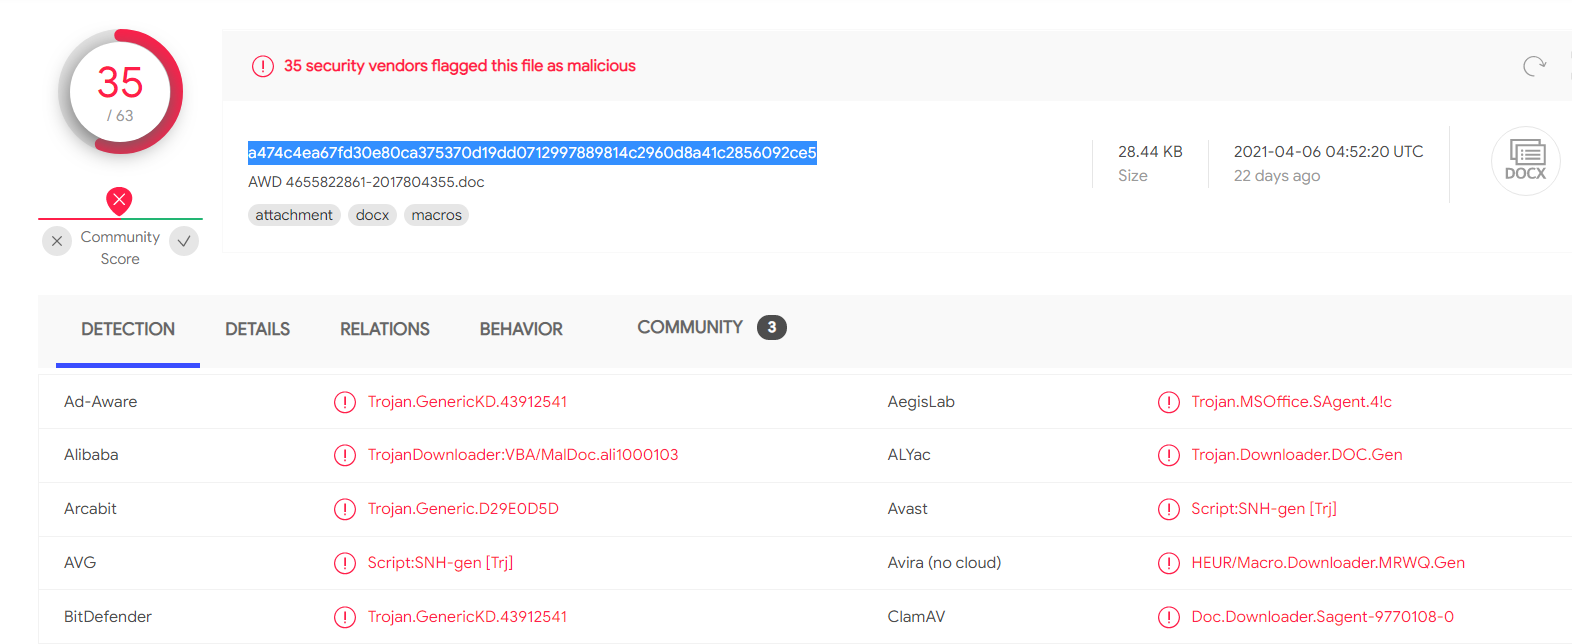
Task: Open the Behavior tab
Action: (x=521, y=329)
